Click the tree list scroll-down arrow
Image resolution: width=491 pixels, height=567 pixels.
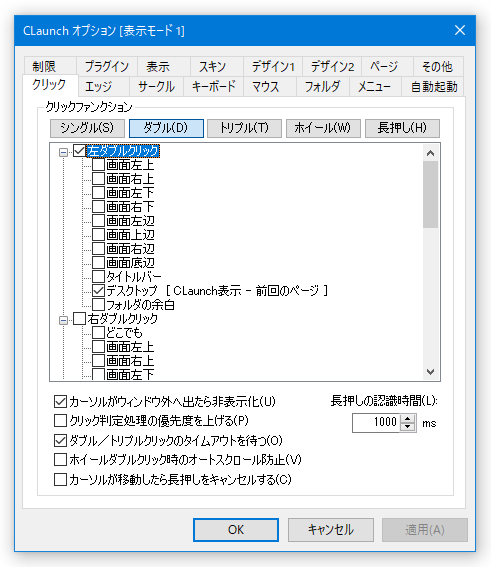tap(430, 371)
